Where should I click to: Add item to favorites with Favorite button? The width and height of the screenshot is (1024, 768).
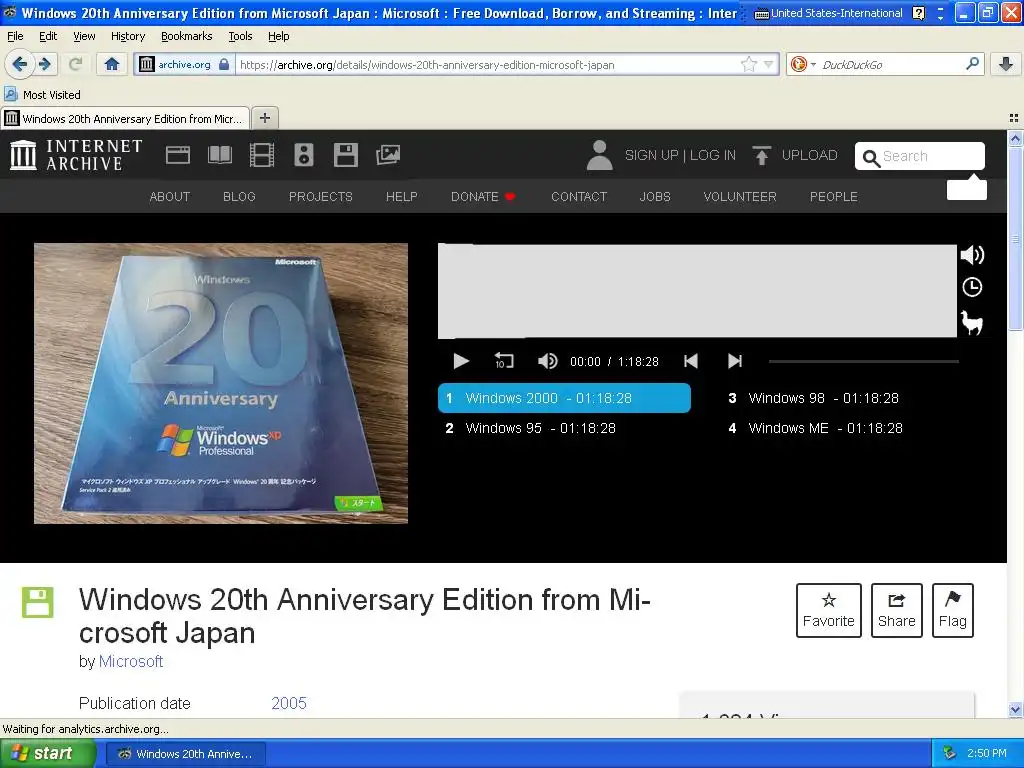coord(829,610)
